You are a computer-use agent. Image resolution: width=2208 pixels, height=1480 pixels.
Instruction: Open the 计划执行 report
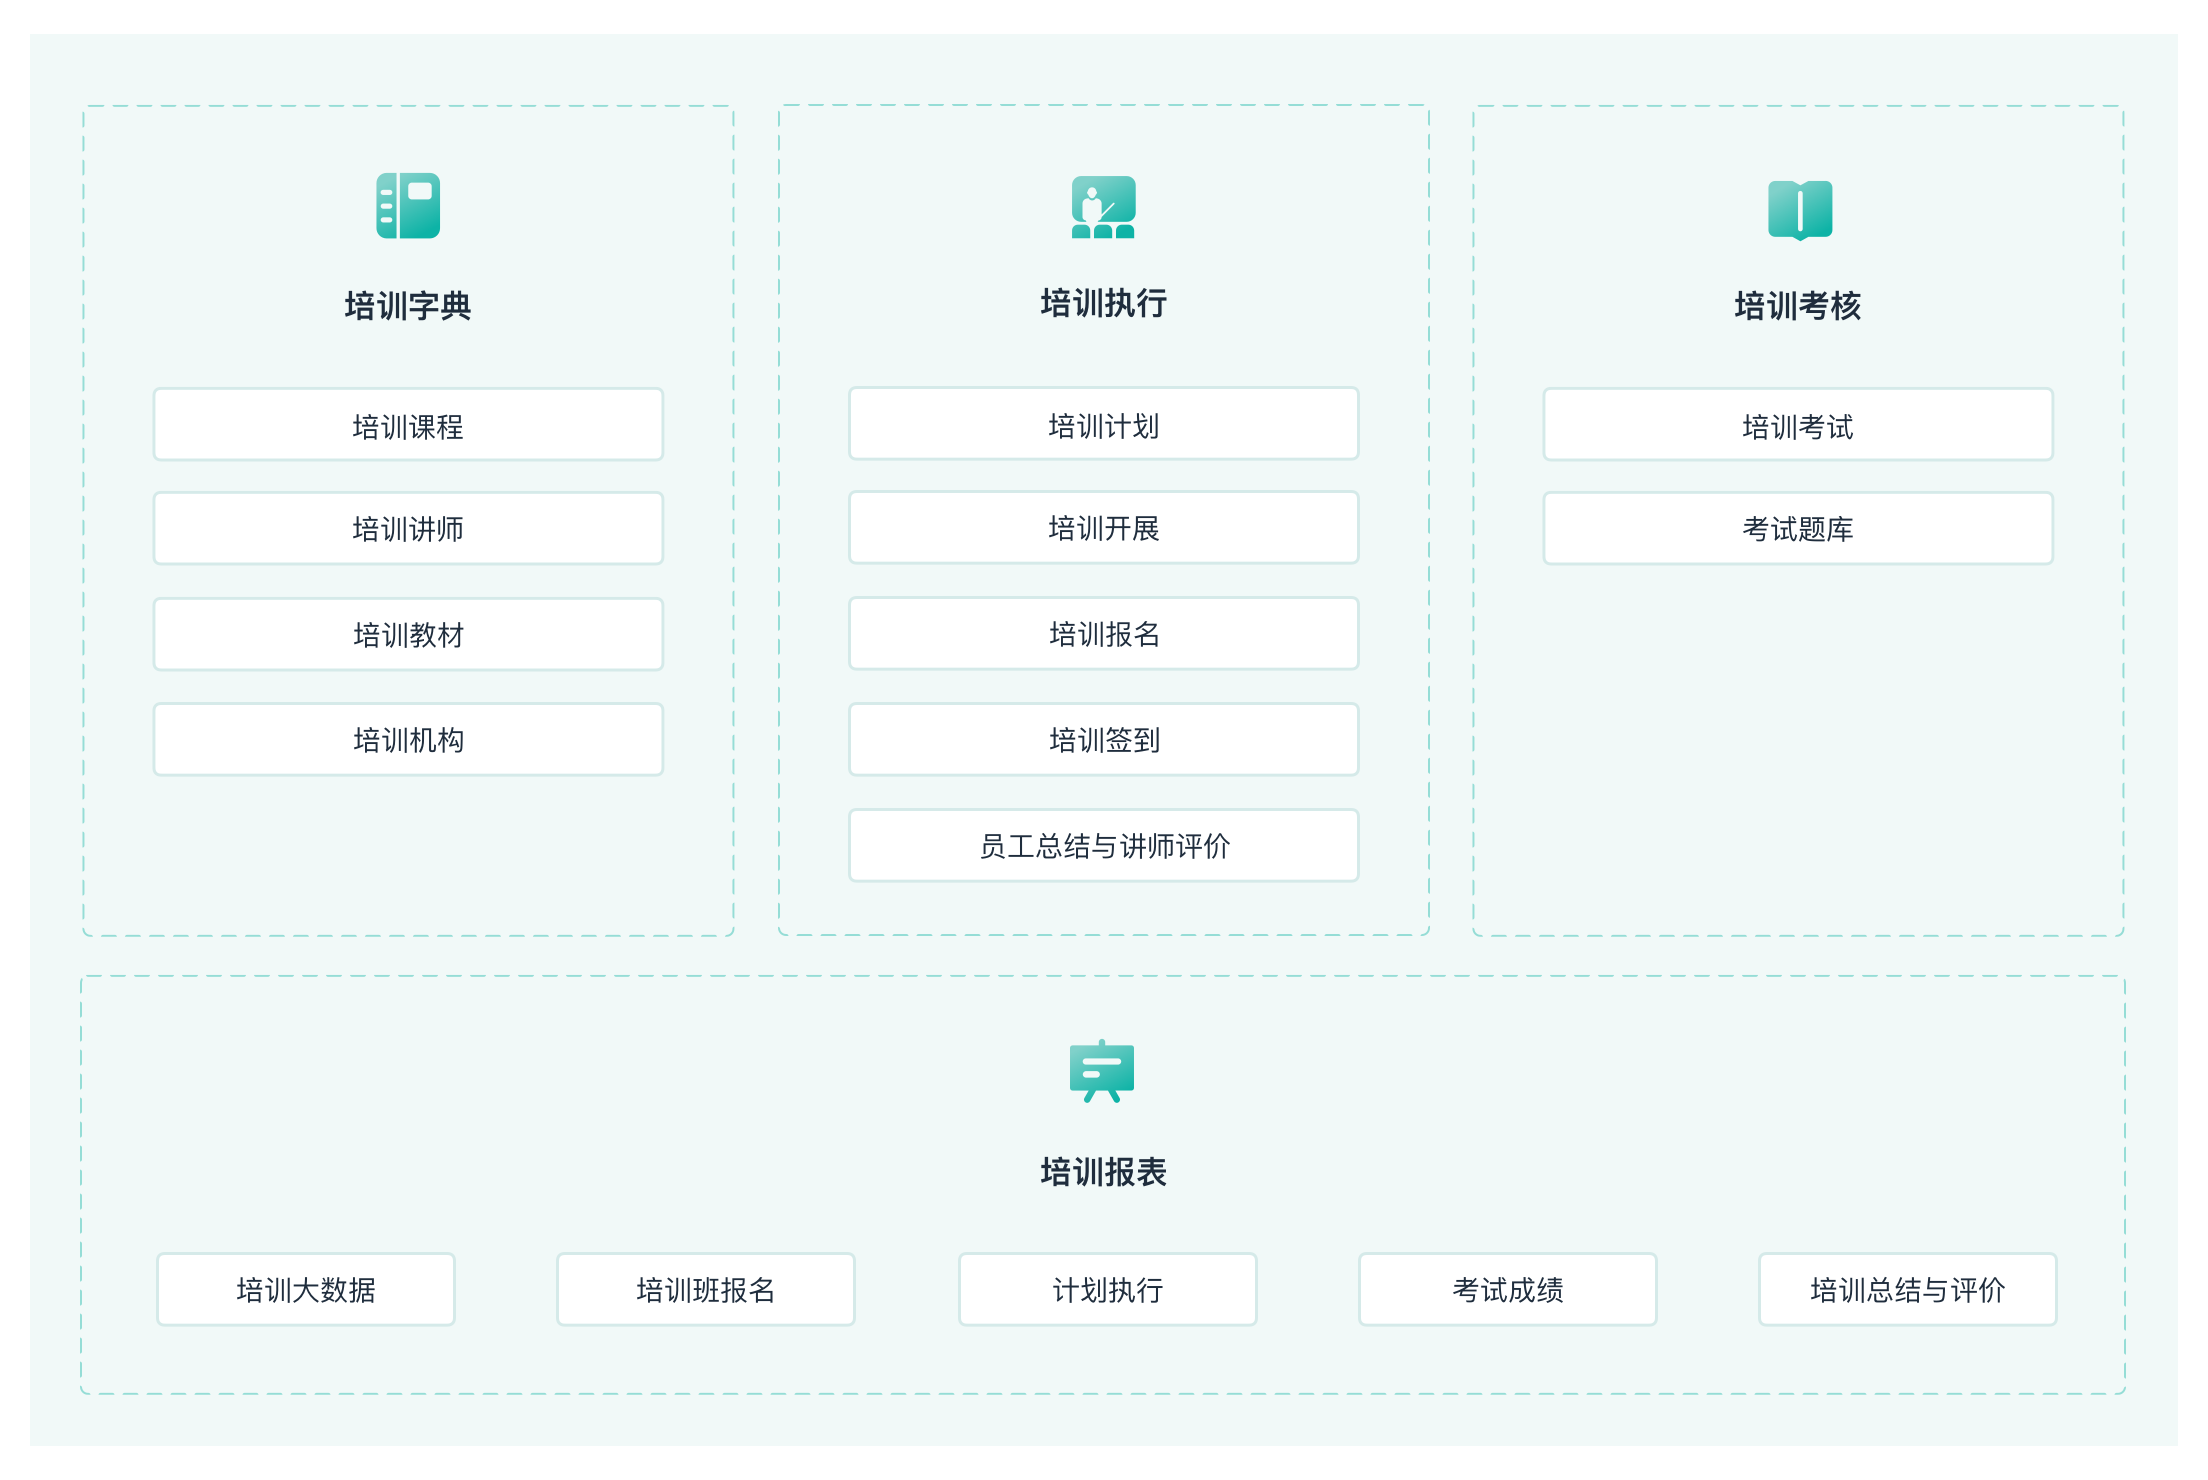click(1107, 1290)
